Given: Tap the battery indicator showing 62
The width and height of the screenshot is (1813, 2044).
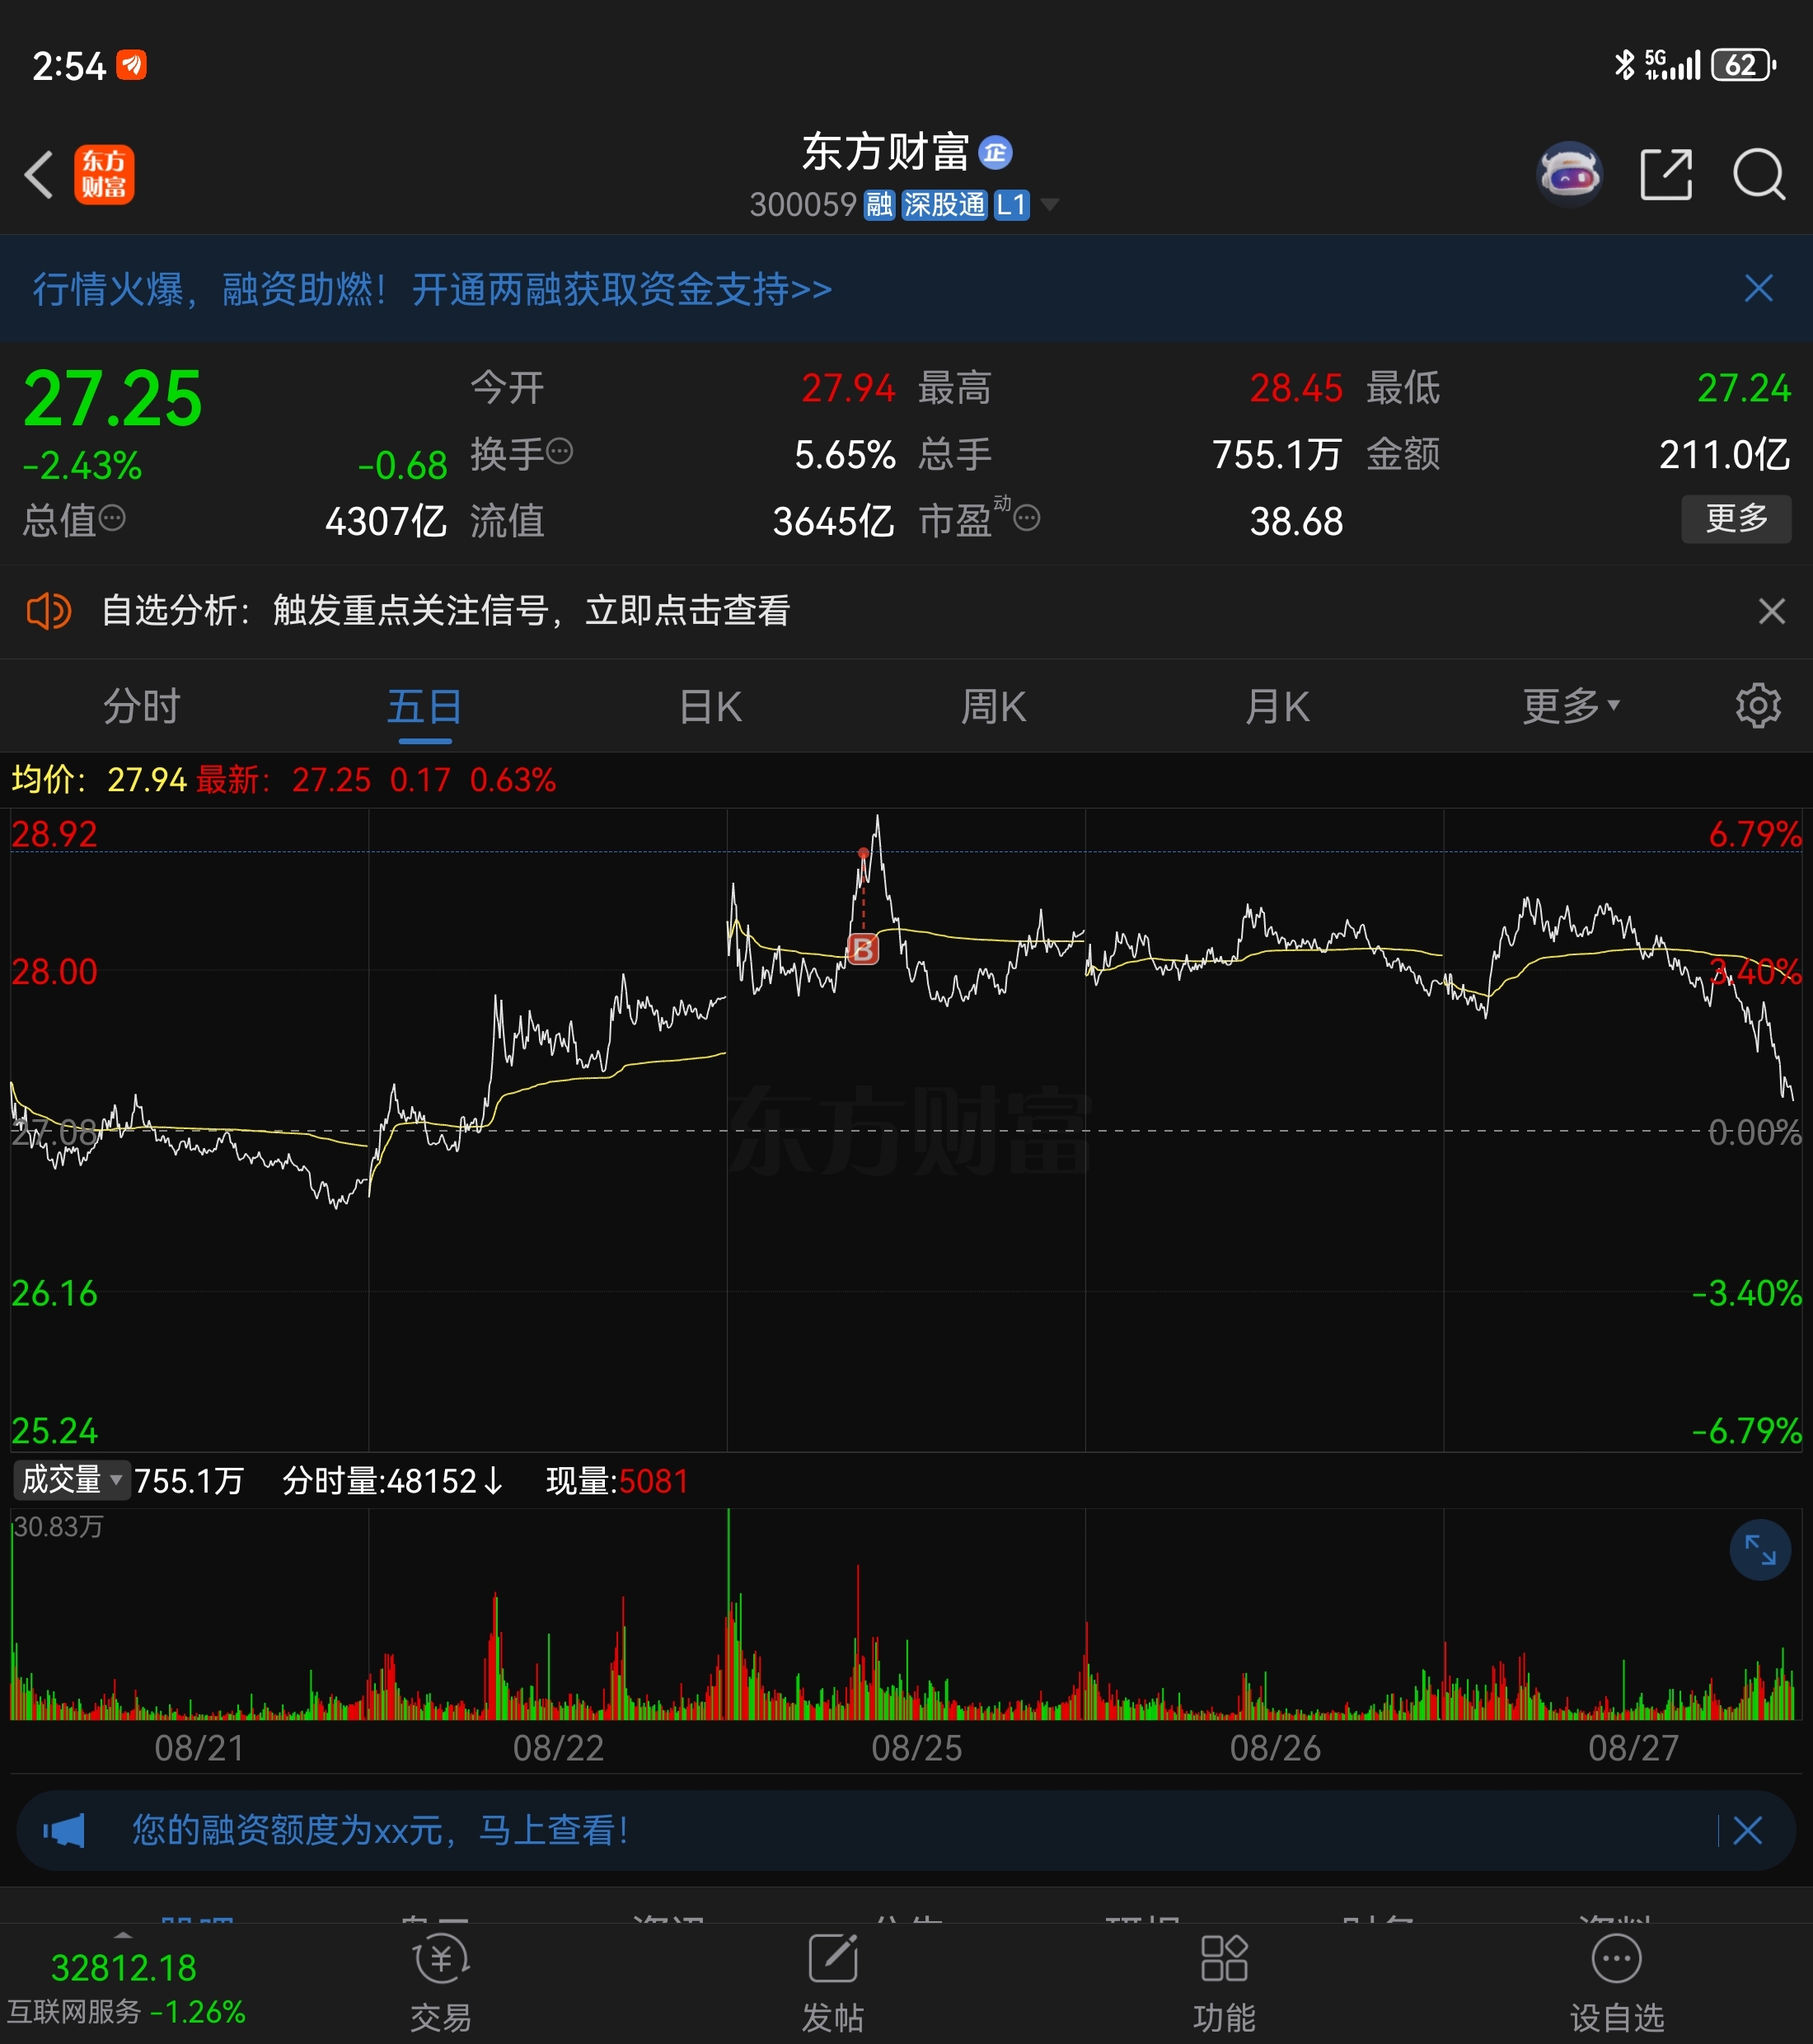Looking at the screenshot, I should coord(1744,65).
